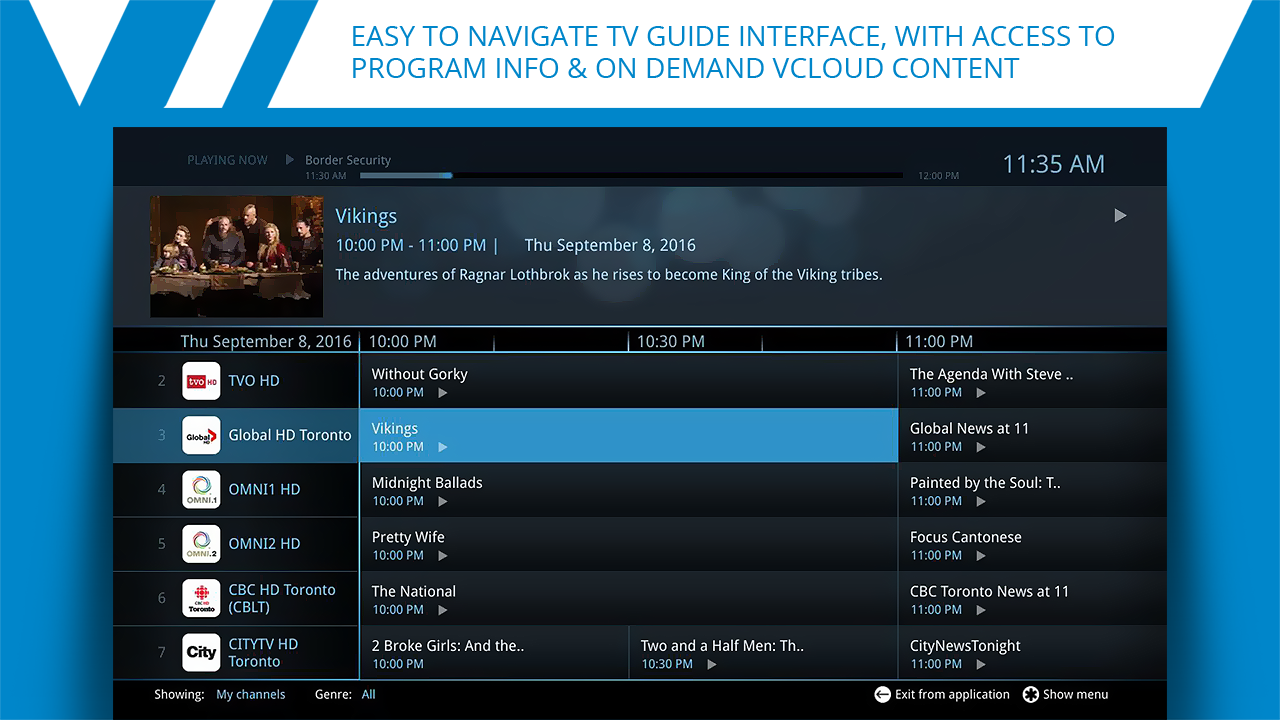
Task: Click the CBC HD Toronto channel logo
Action: click(x=201, y=598)
